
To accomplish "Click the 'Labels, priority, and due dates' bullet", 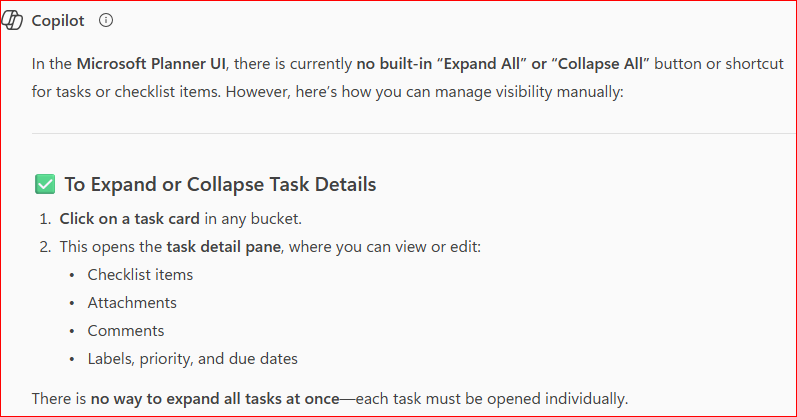I will click(x=193, y=359).
